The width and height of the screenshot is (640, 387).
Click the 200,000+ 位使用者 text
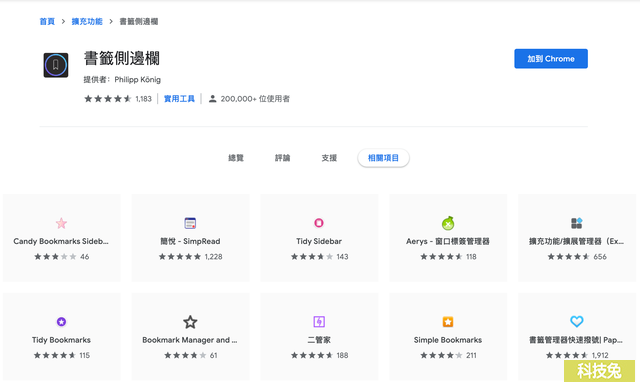(x=255, y=99)
